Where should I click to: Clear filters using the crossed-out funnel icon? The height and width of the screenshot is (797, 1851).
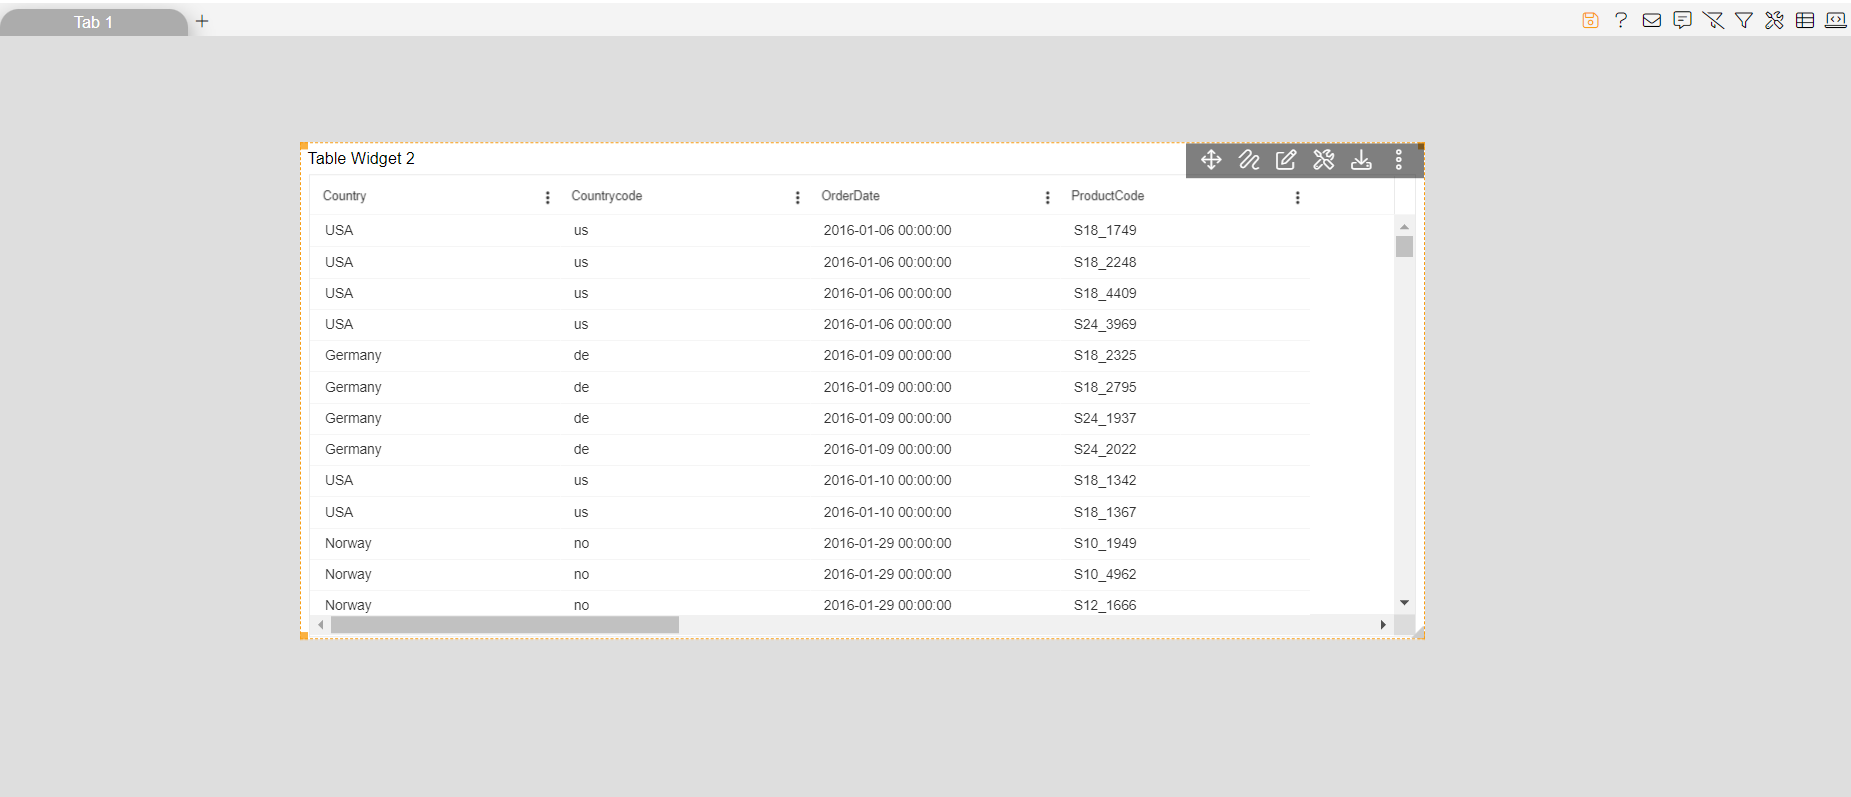coord(1713,20)
